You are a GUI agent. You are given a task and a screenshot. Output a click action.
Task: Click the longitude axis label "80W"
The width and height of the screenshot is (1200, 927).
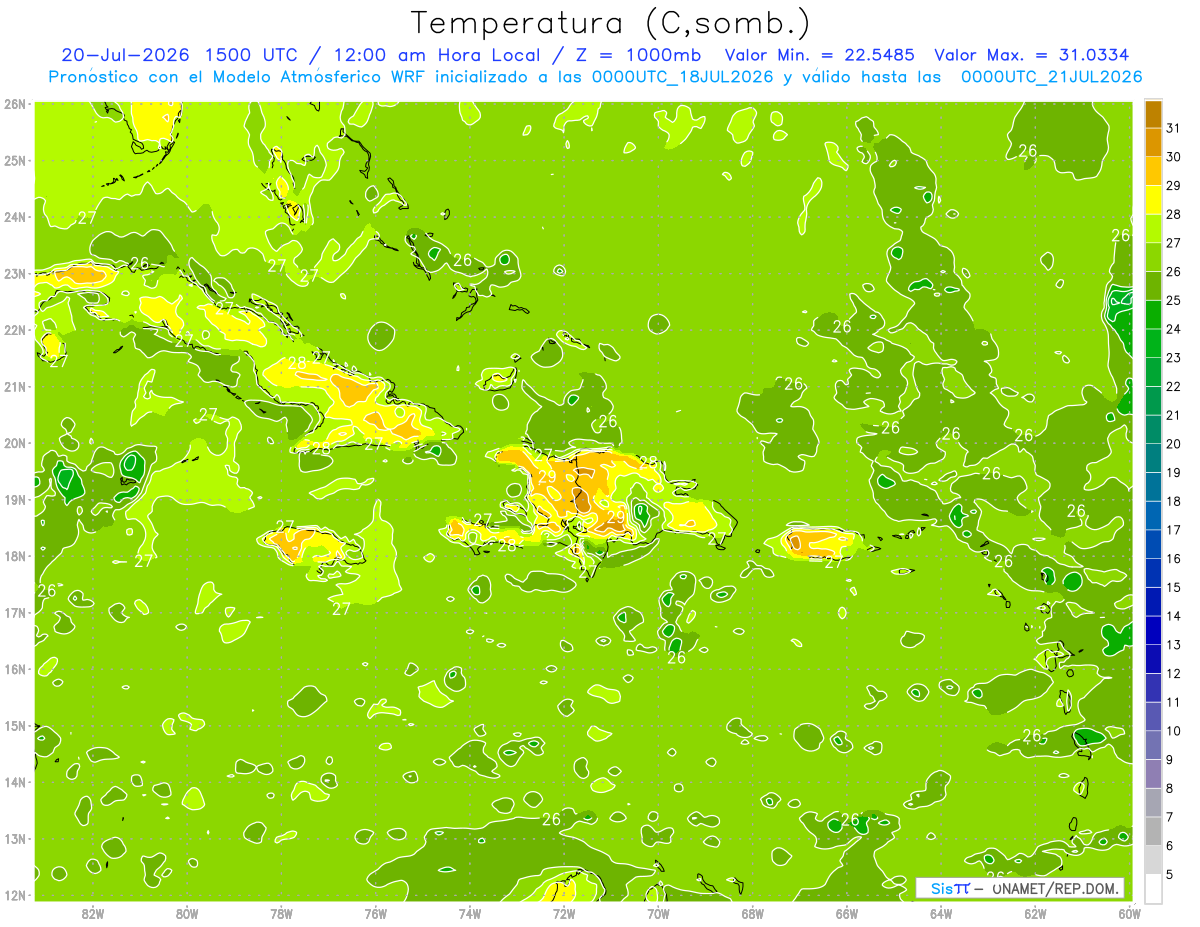click(187, 913)
